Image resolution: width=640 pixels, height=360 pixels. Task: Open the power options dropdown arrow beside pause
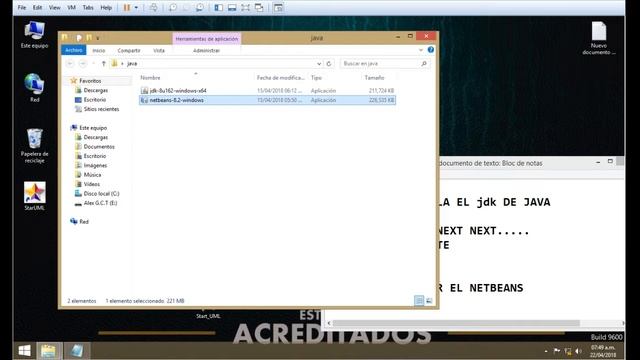click(x=136, y=7)
